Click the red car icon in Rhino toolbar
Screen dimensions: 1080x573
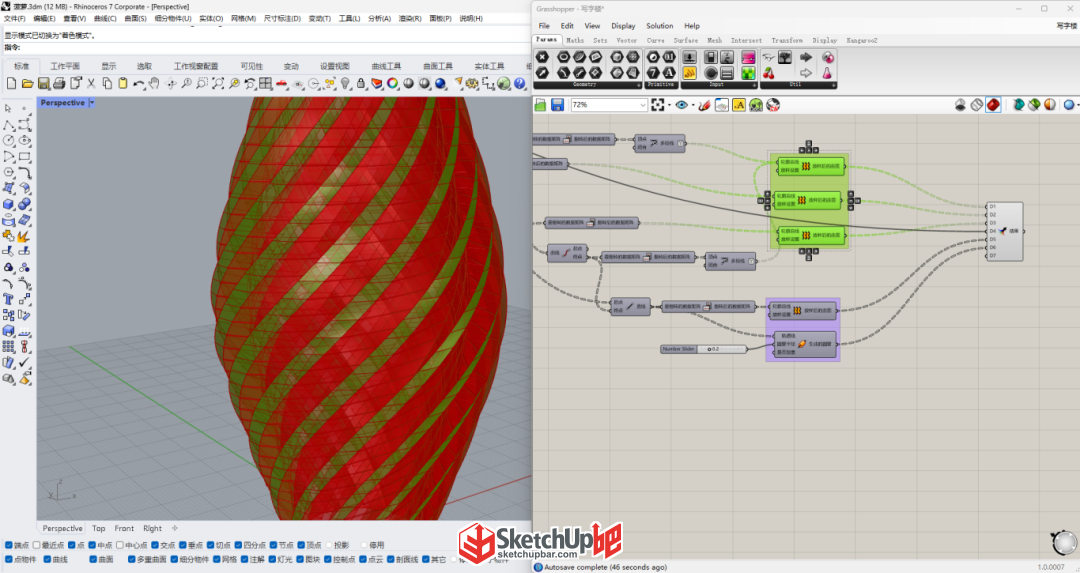tap(282, 83)
